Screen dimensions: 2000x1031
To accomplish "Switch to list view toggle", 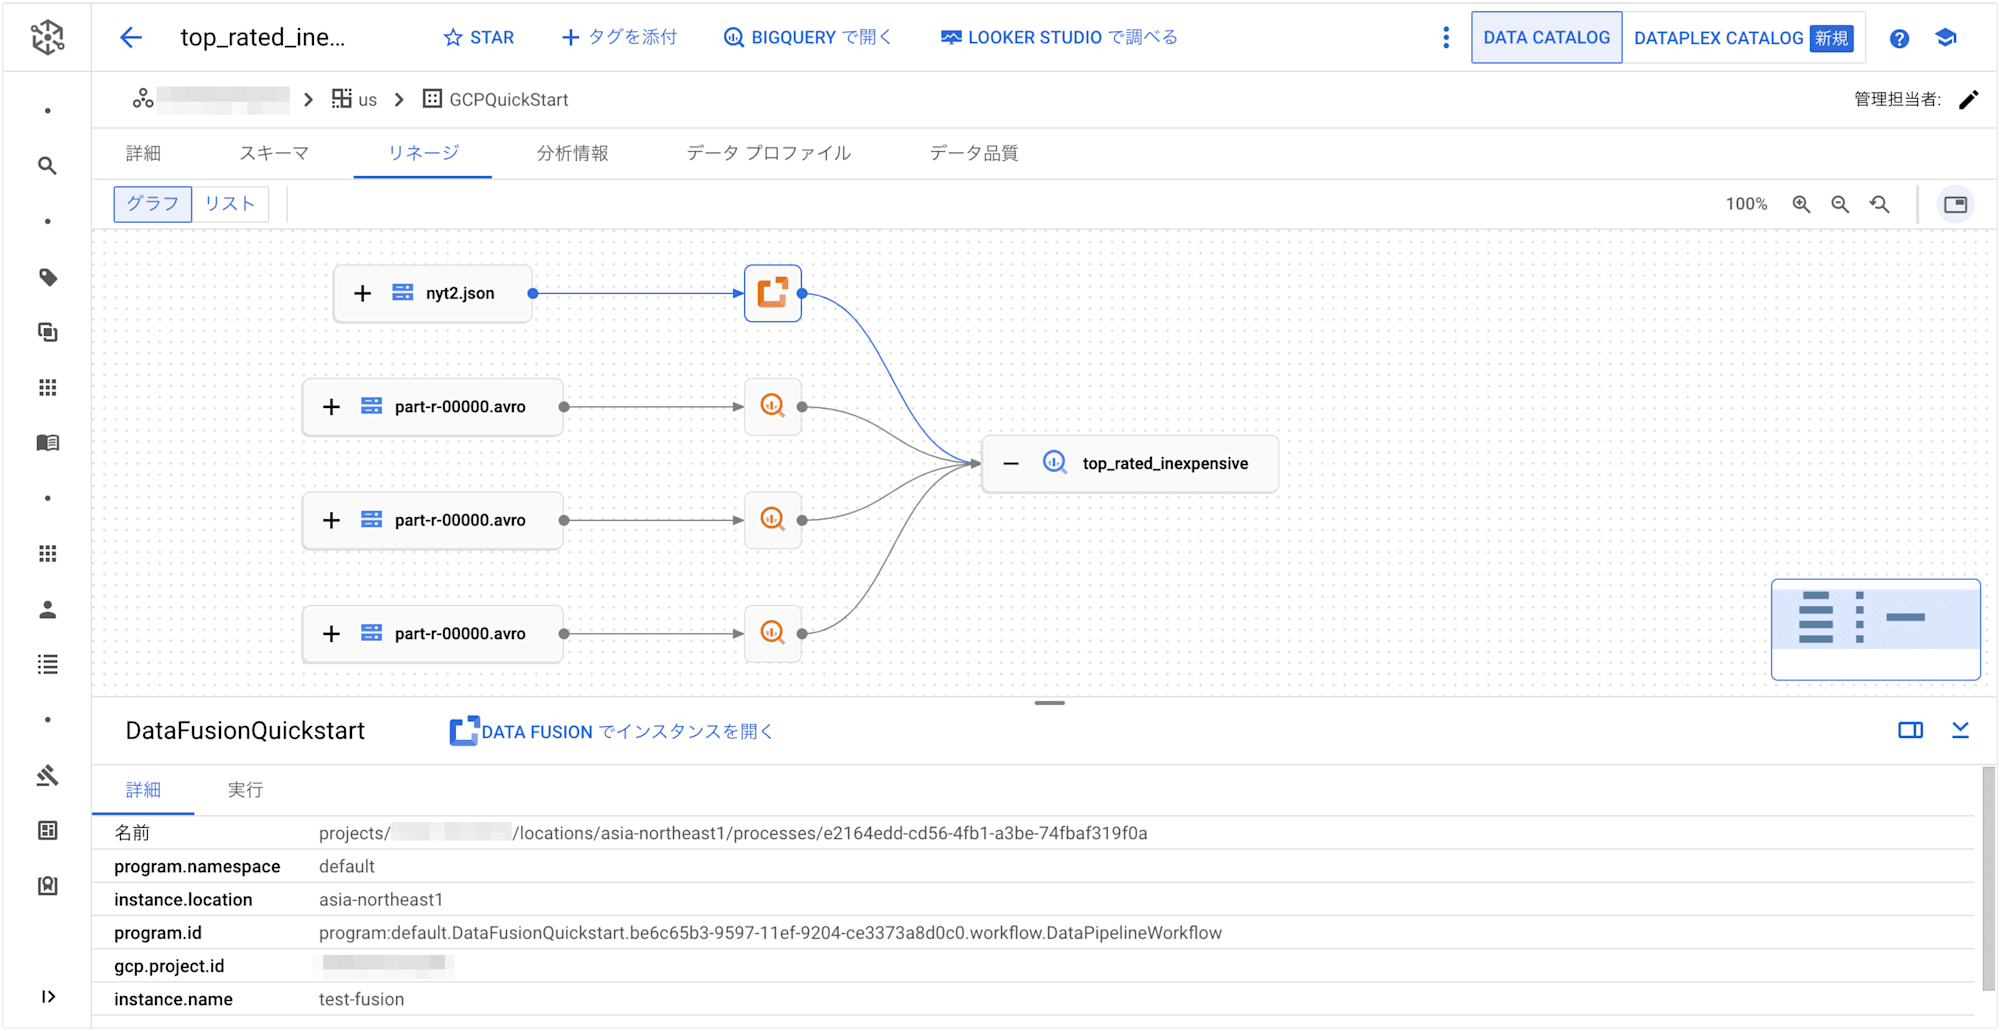I will 230,204.
